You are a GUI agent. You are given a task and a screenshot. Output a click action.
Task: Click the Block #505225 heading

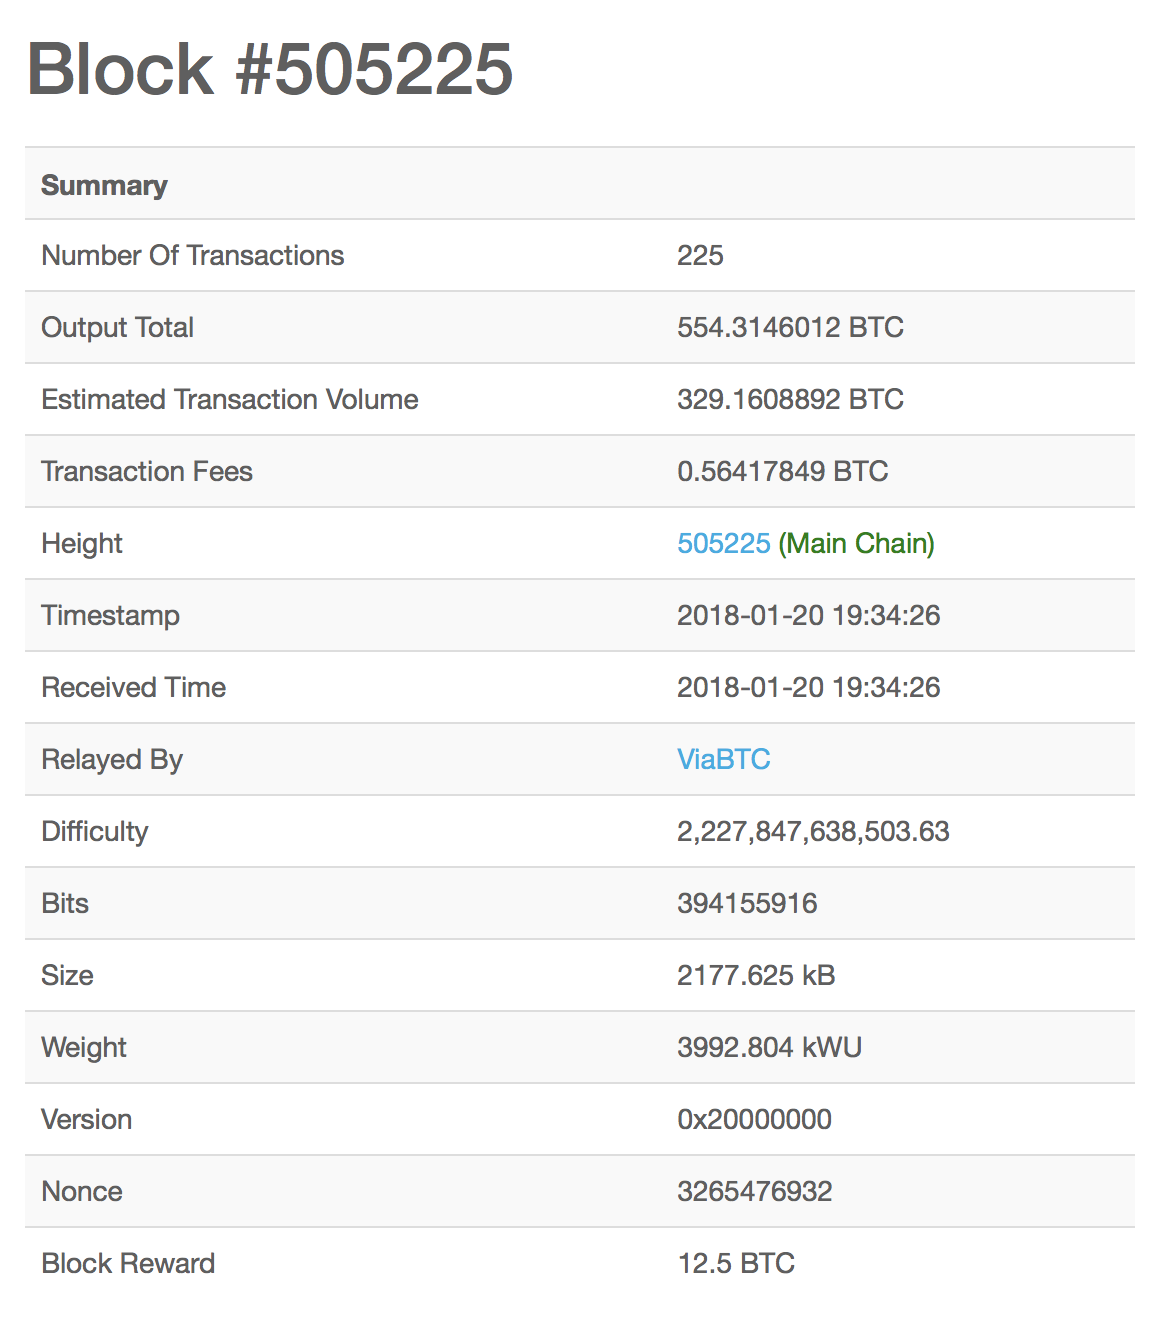(270, 69)
